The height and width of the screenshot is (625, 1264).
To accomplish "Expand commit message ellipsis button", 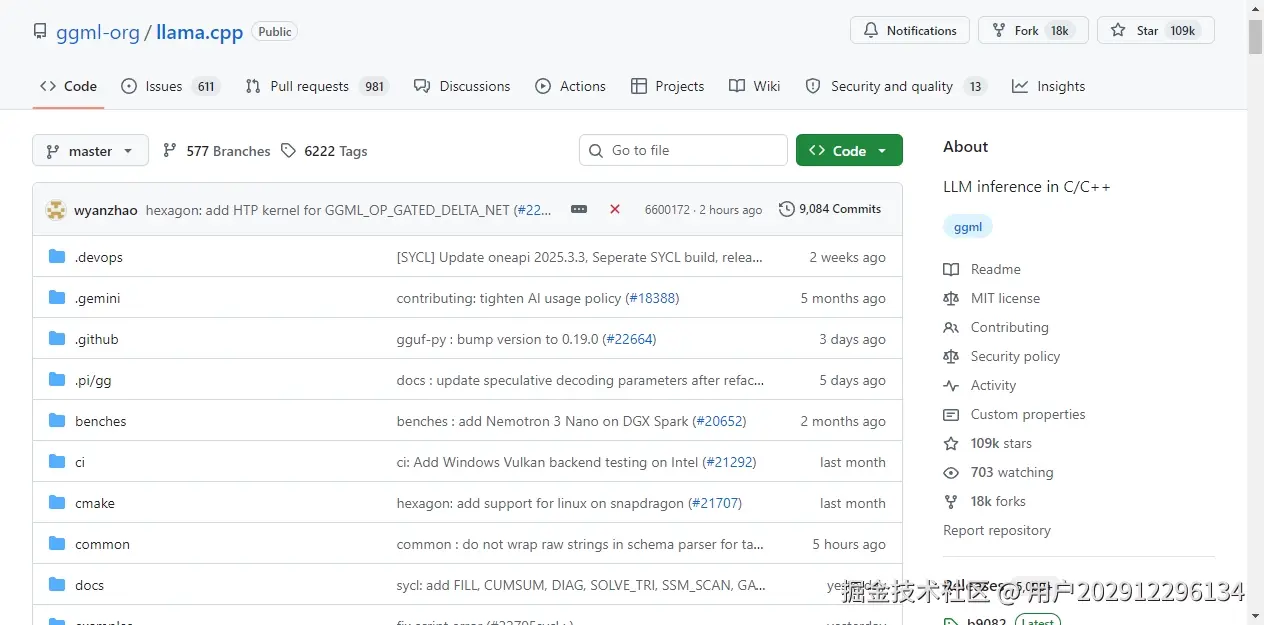I will [579, 209].
